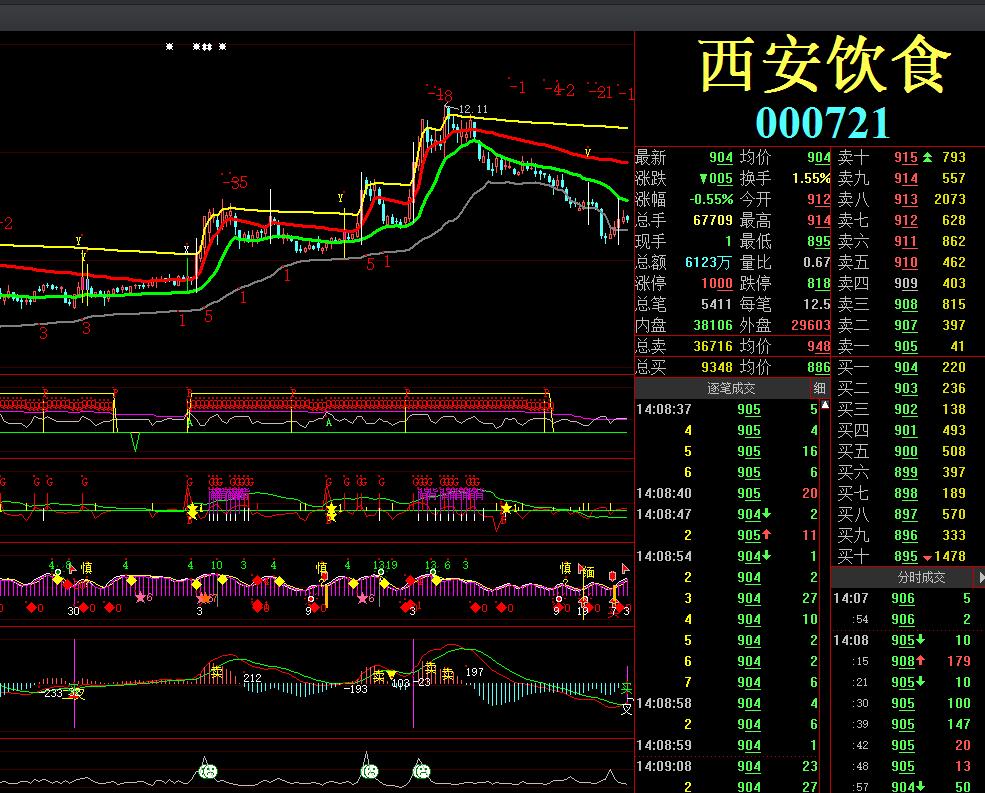
Task: Select the 卖二 907 price
Action: pos(906,325)
